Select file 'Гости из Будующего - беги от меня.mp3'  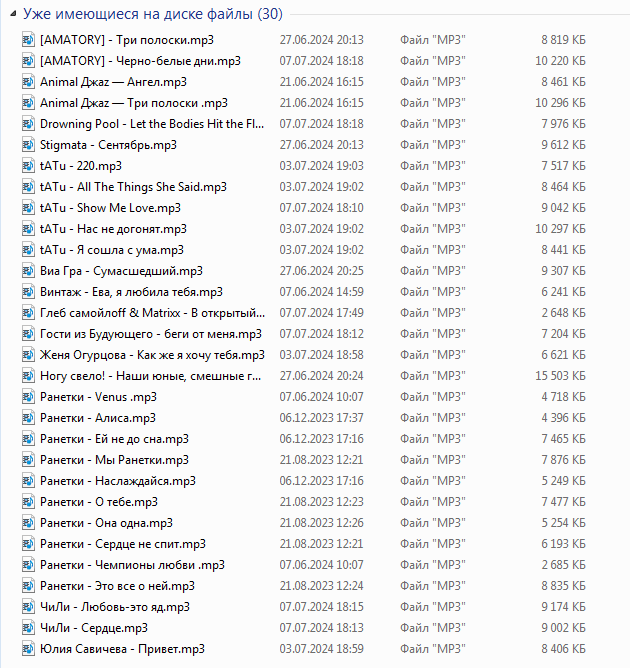pyautogui.click(x=151, y=334)
